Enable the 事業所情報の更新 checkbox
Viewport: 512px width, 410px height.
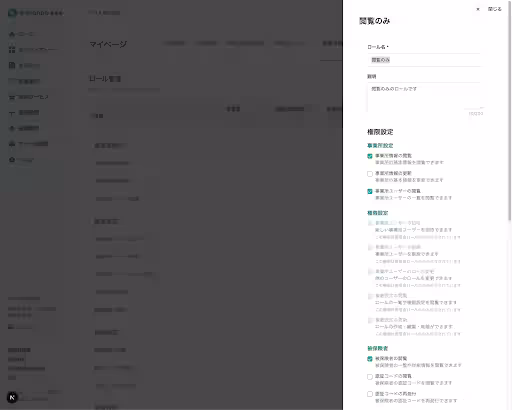[370, 174]
